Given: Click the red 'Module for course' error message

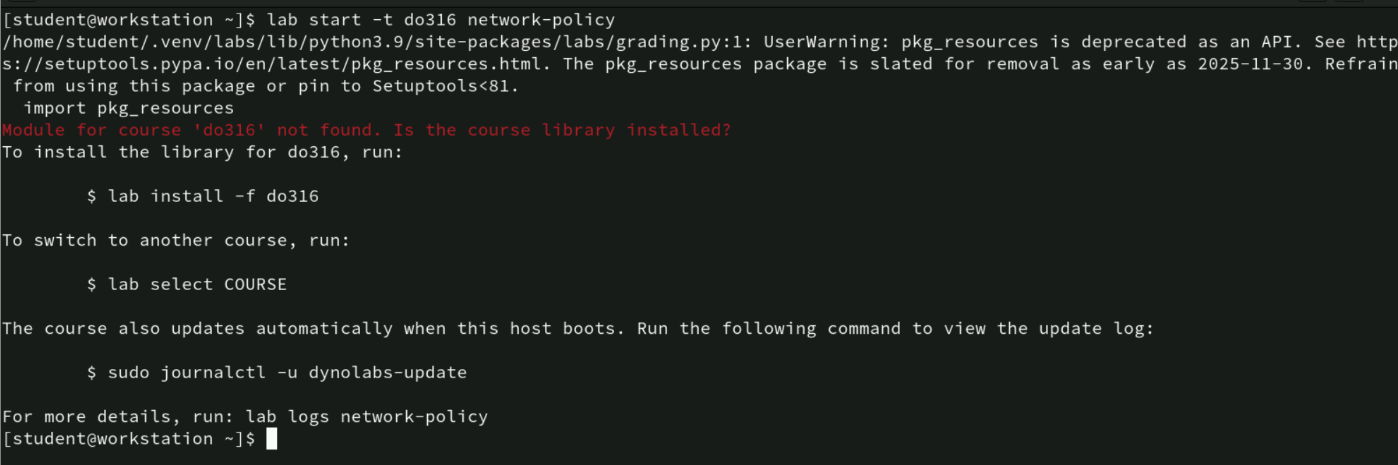Looking at the screenshot, I should (366, 130).
